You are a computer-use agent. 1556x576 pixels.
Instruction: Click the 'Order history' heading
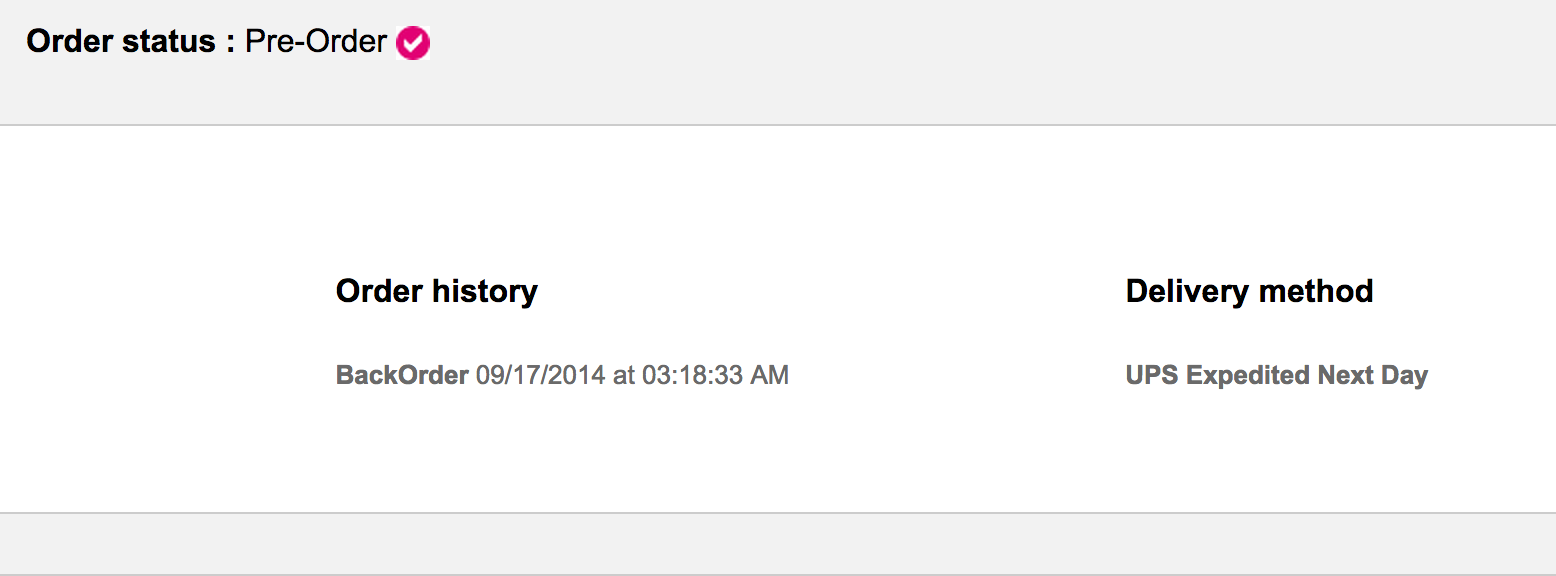[436, 291]
